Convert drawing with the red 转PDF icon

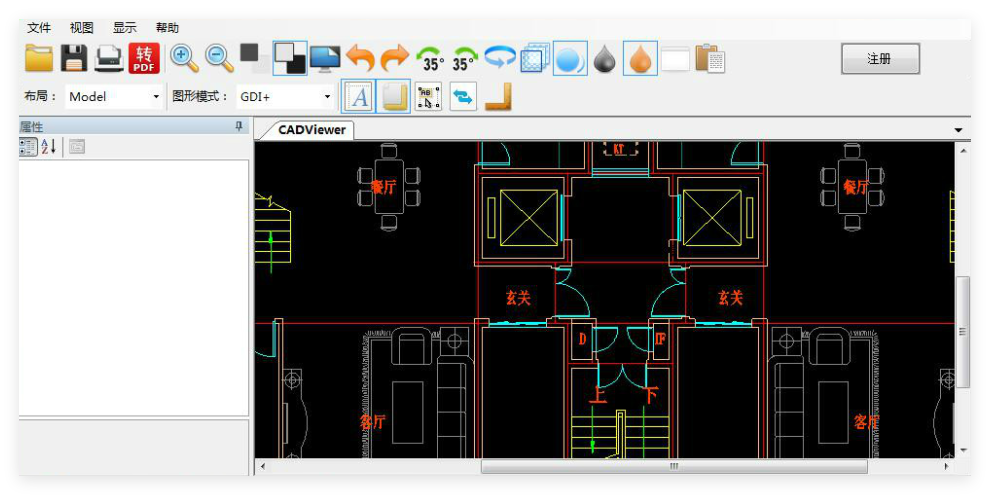tap(145, 58)
